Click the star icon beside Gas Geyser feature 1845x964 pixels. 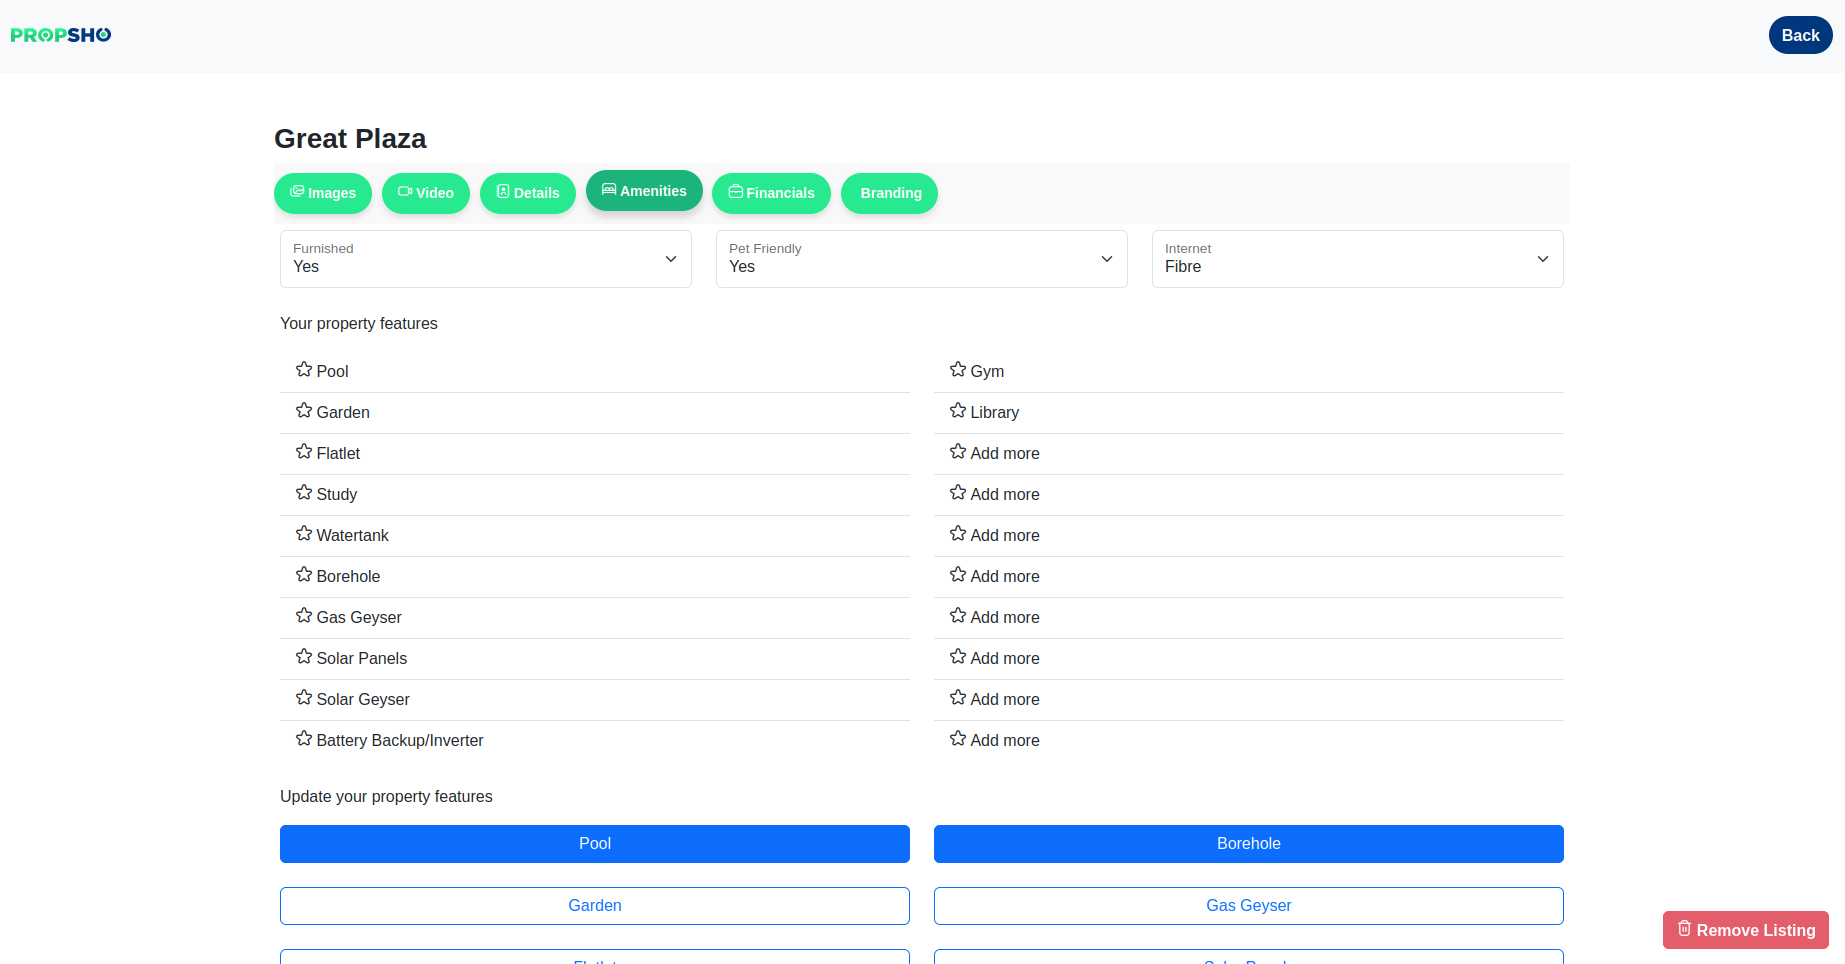point(304,615)
